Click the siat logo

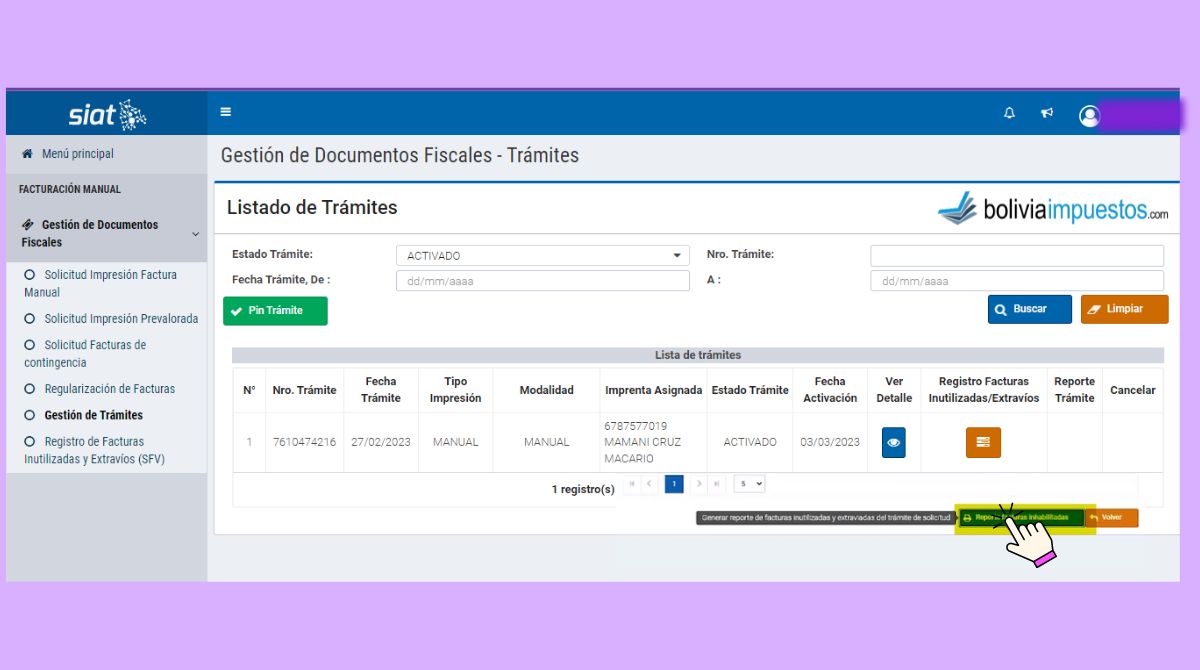tap(107, 115)
